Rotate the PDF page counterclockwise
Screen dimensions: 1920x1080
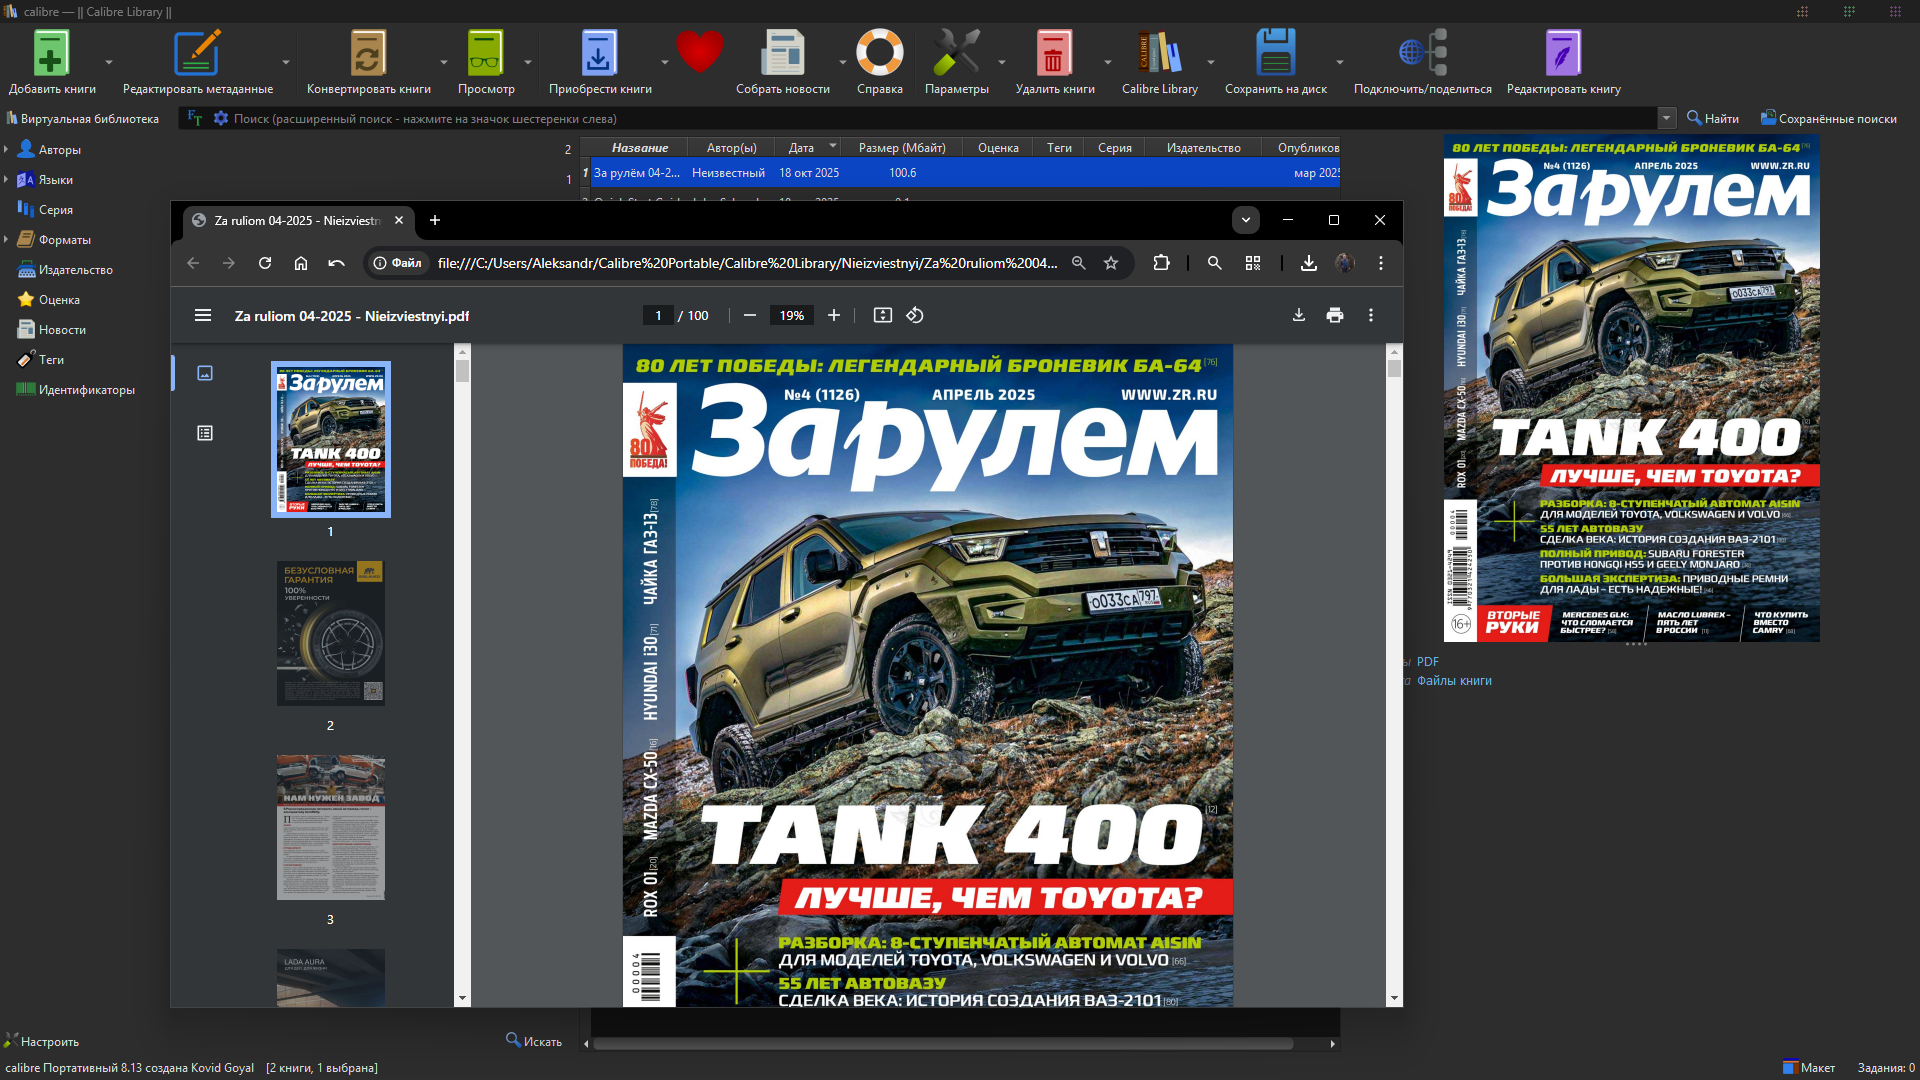pos(915,316)
